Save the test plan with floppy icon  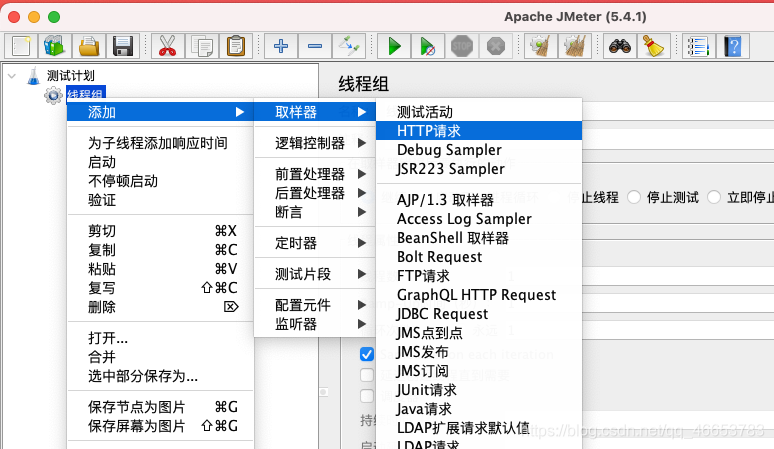122,46
